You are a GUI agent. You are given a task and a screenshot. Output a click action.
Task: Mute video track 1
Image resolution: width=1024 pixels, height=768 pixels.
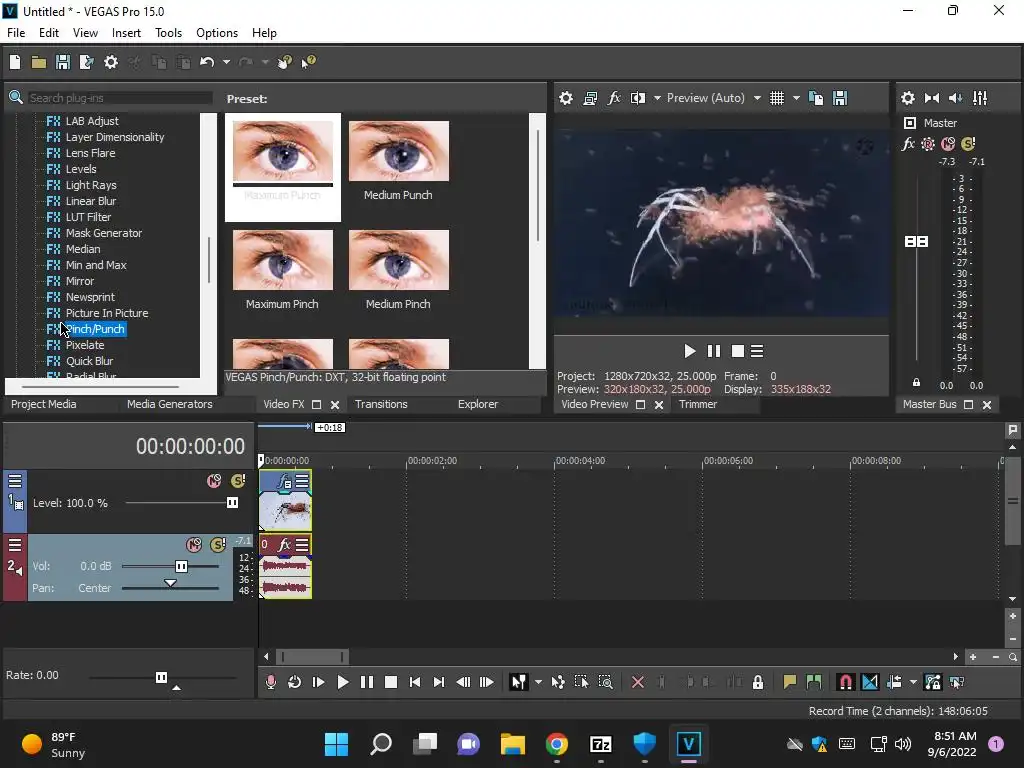coord(214,481)
